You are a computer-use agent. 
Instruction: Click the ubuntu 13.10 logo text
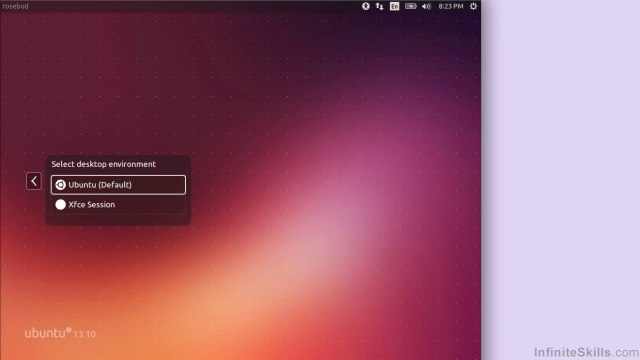click(x=60, y=333)
